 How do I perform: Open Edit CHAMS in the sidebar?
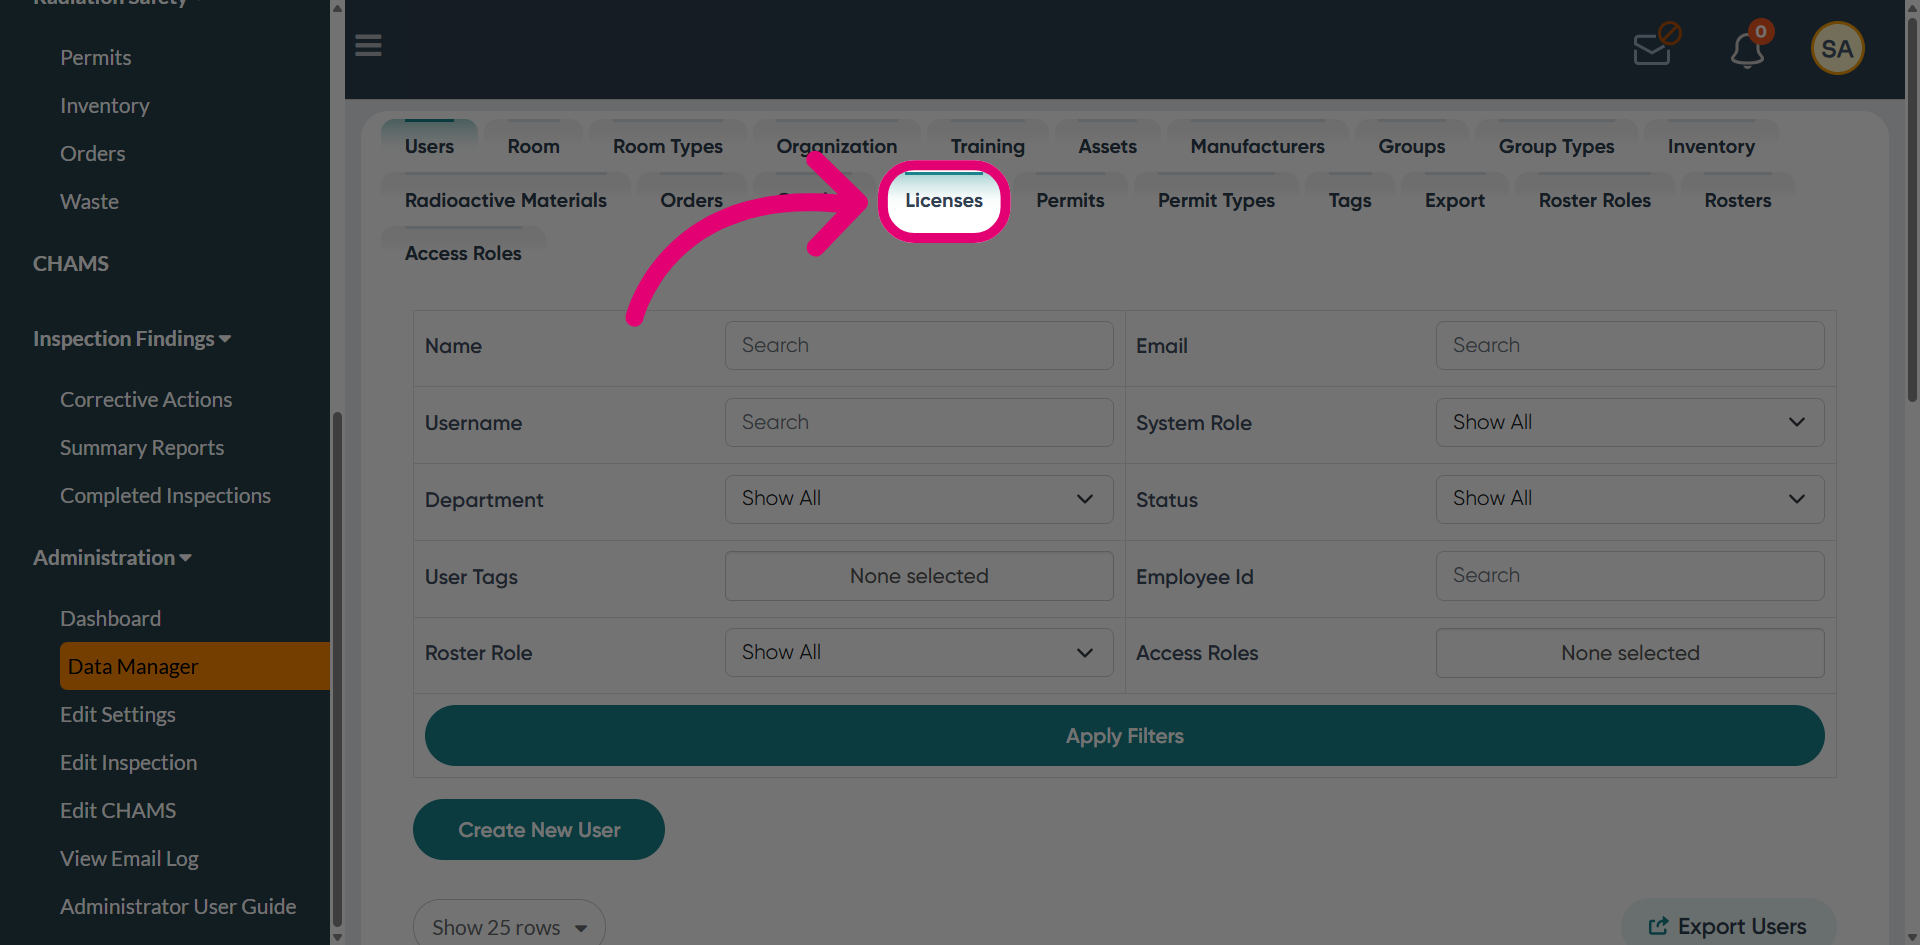118,811
